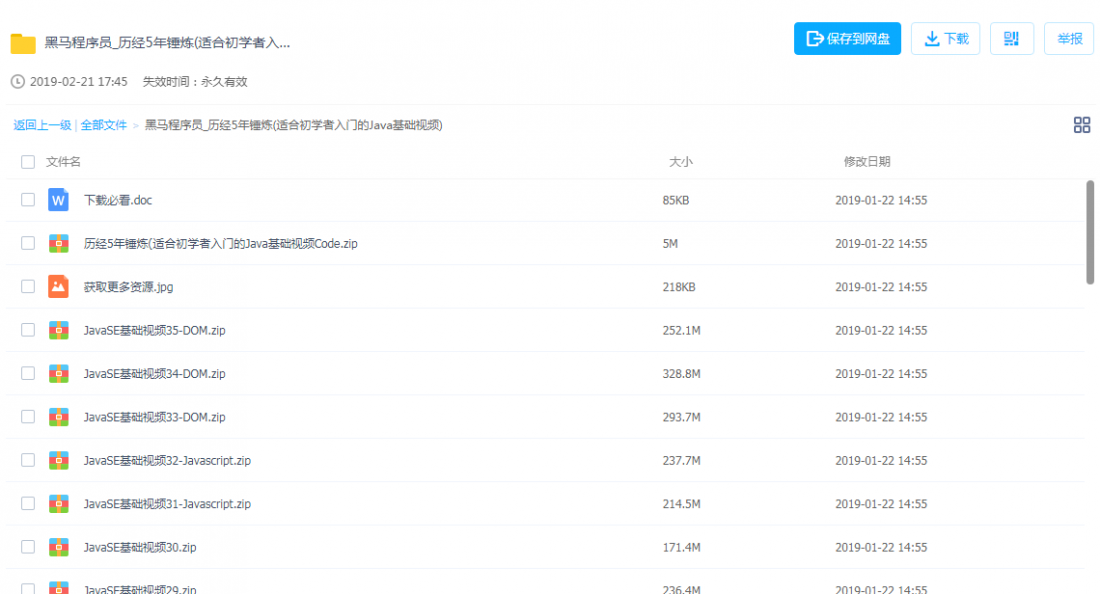1100x594 pixels.
Task: Sort files by 大小 column header
Action: [680, 162]
